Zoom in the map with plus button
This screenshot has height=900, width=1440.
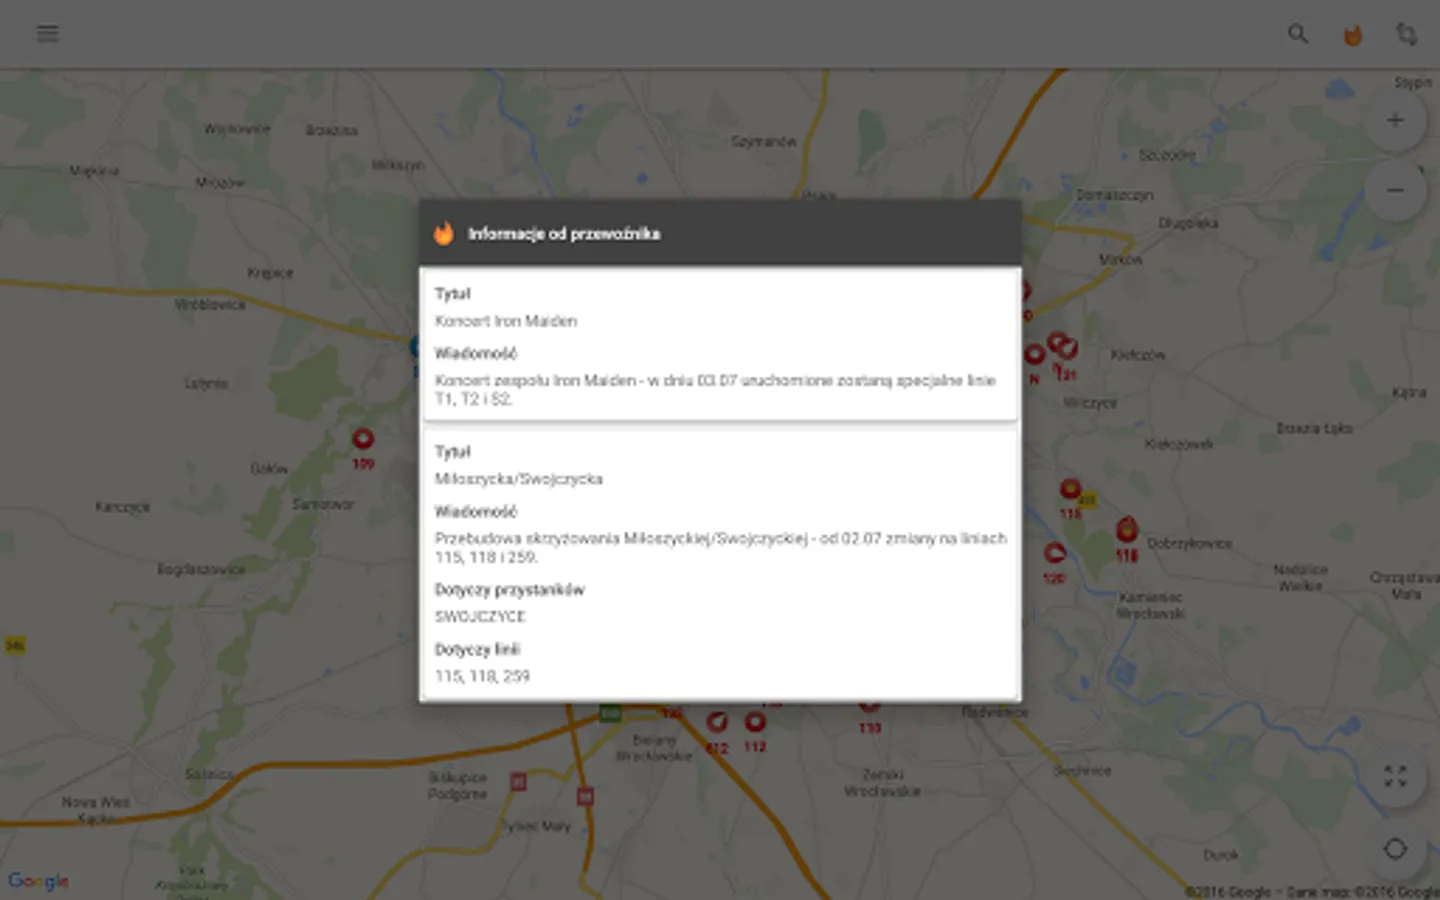[1395, 120]
